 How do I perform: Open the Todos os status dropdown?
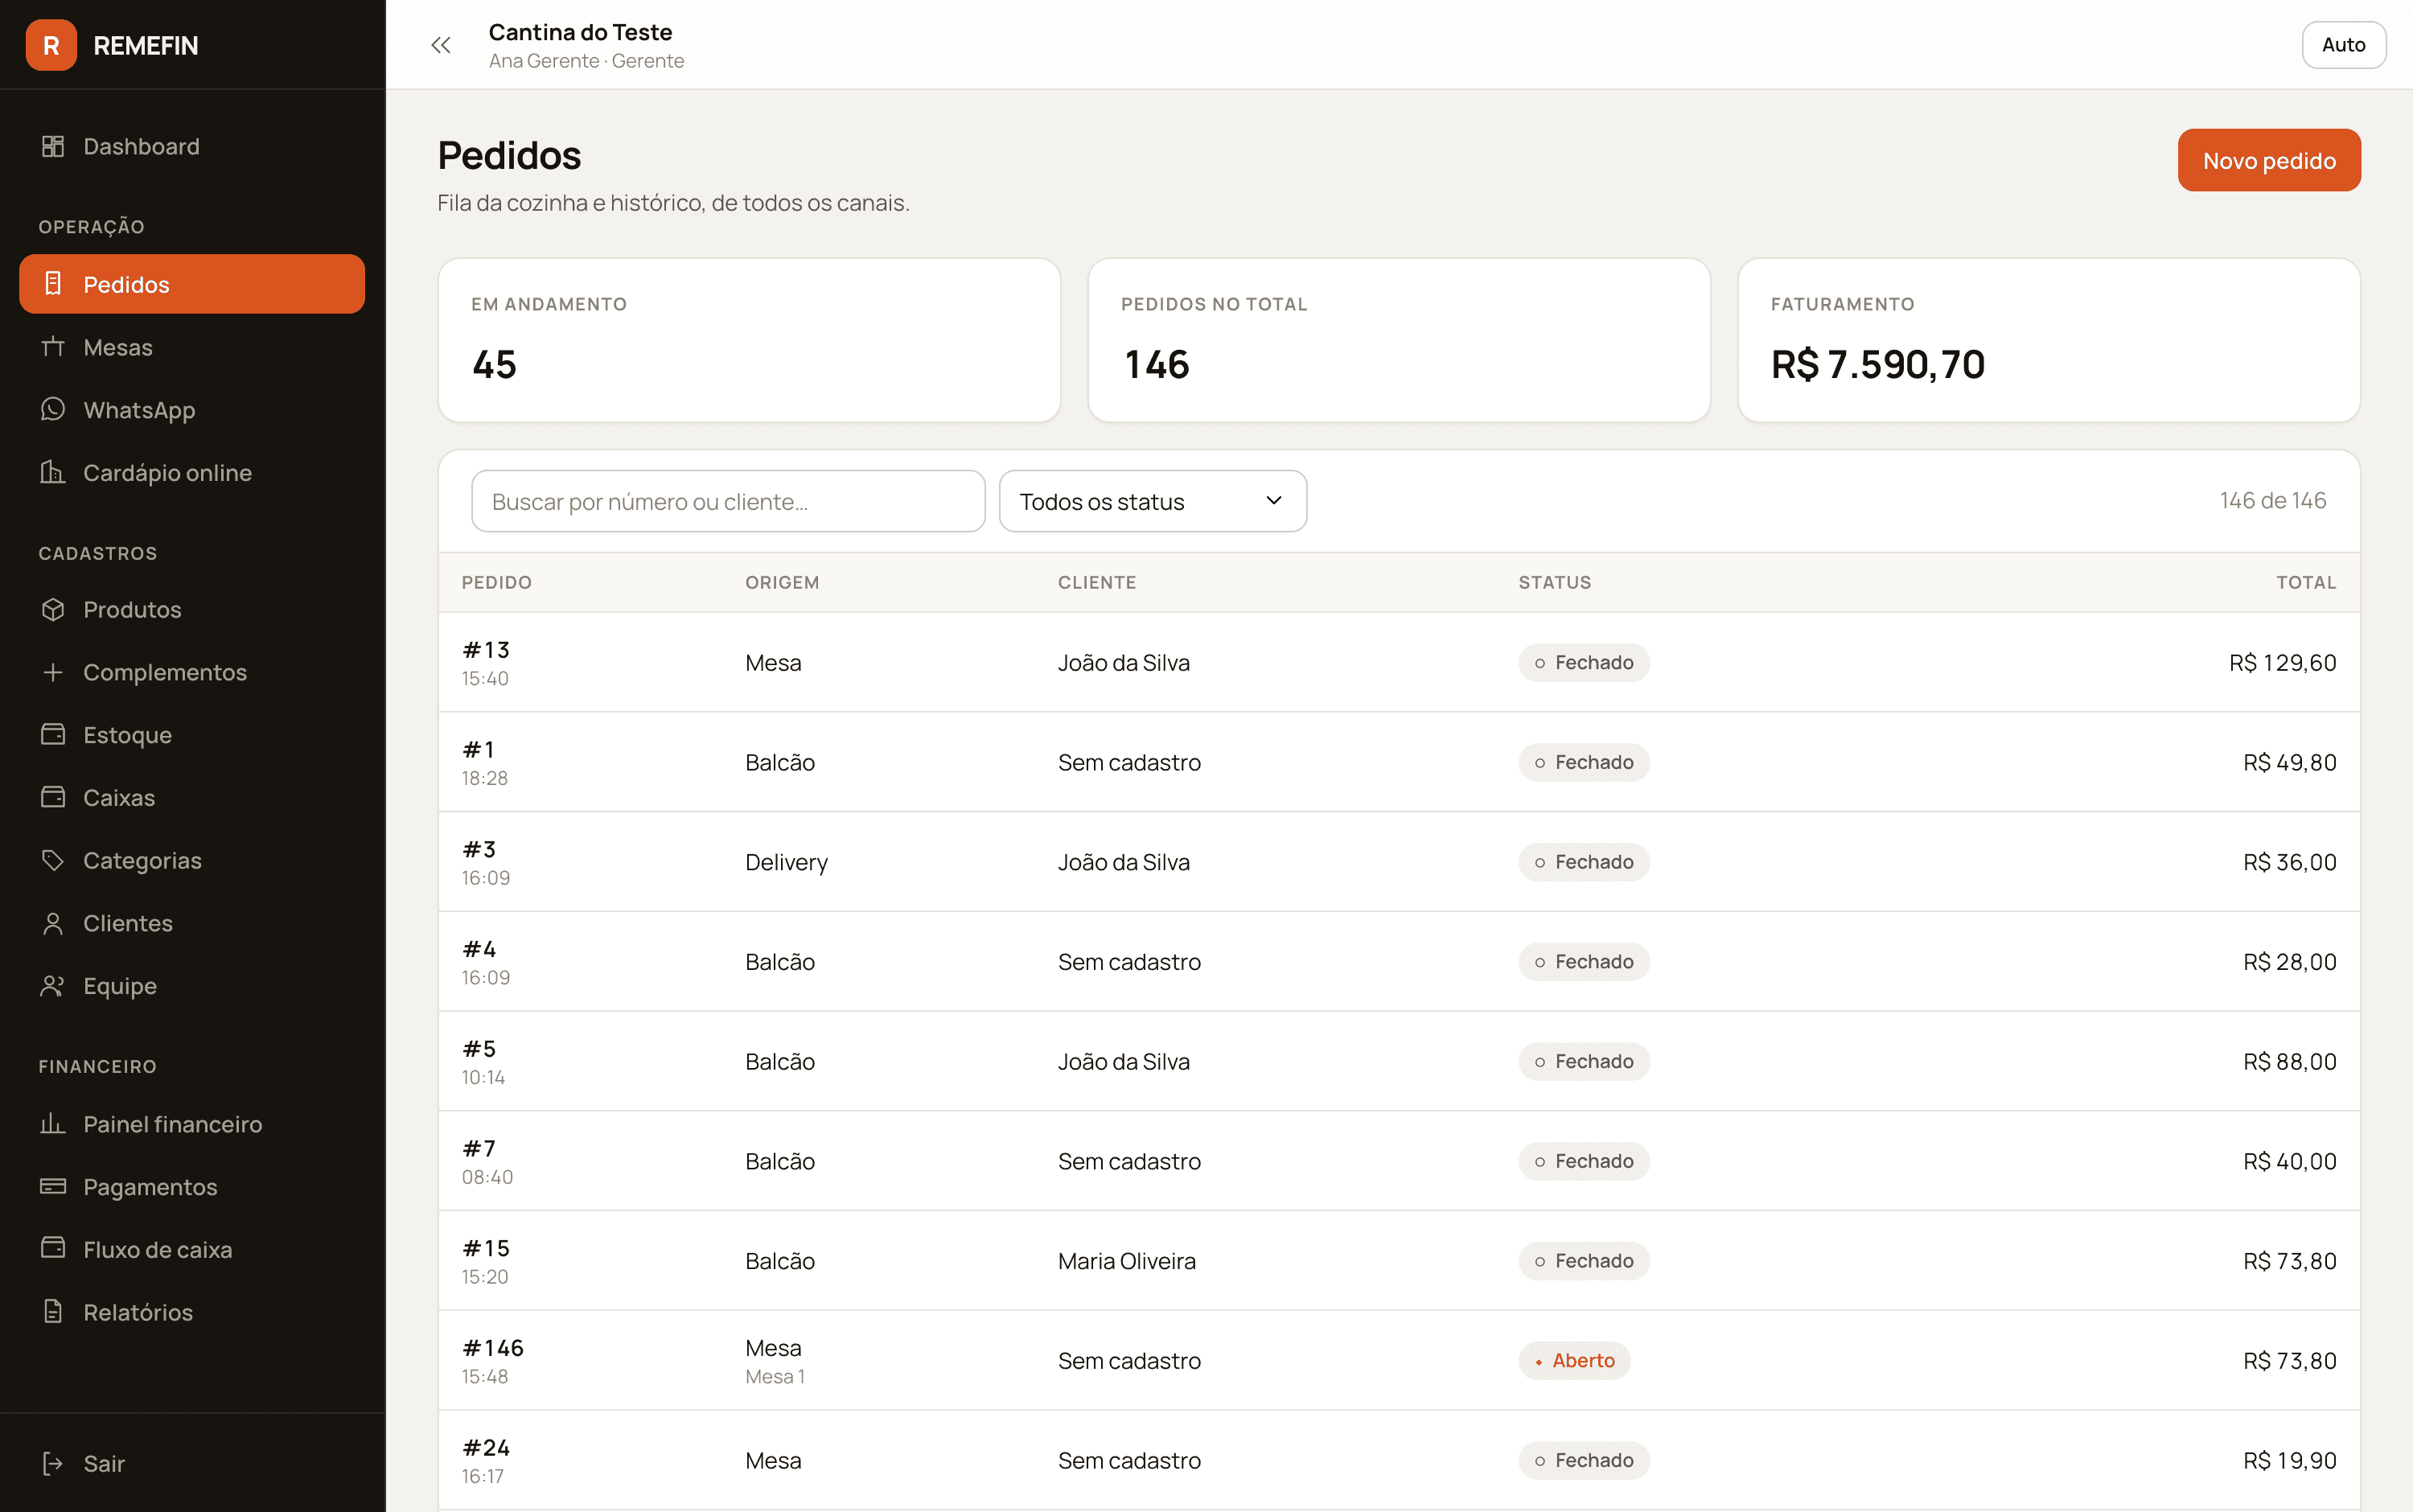(1152, 501)
